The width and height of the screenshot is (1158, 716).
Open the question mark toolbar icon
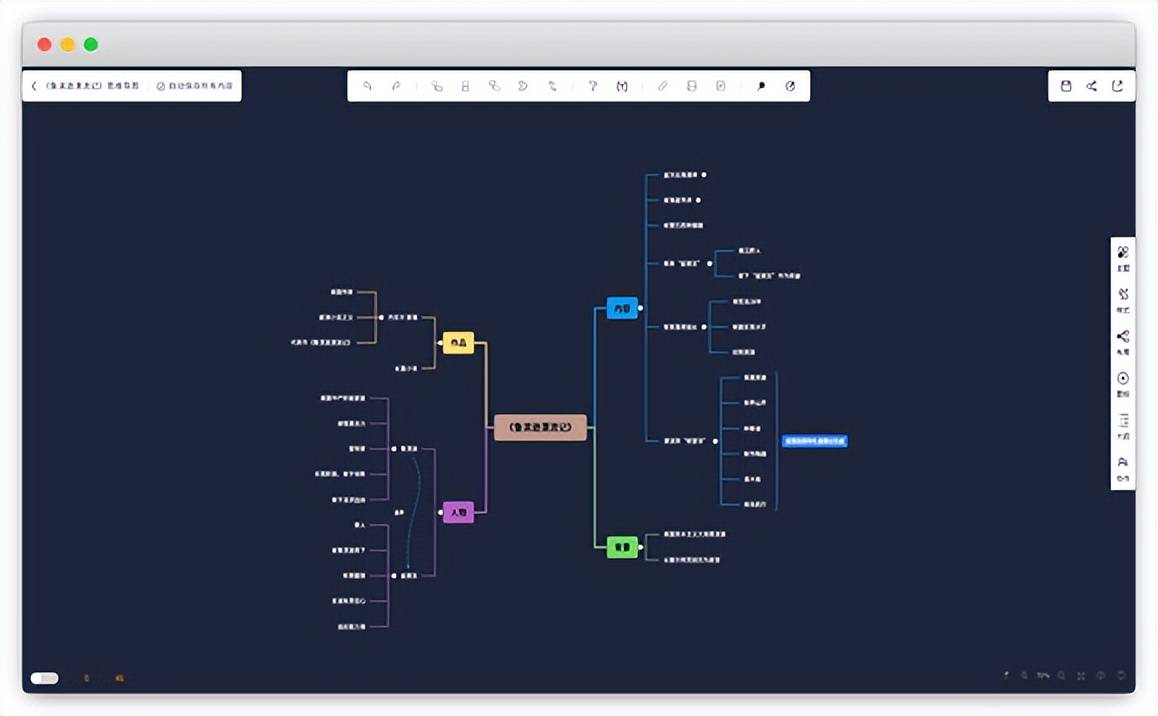coord(592,86)
